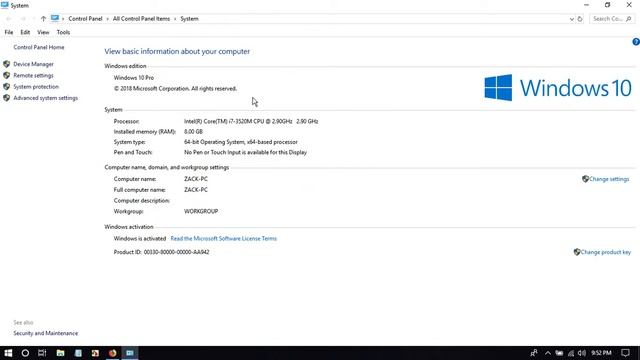Click the shield icon beside Advanced system settings
640x360 pixels.
tap(7, 98)
